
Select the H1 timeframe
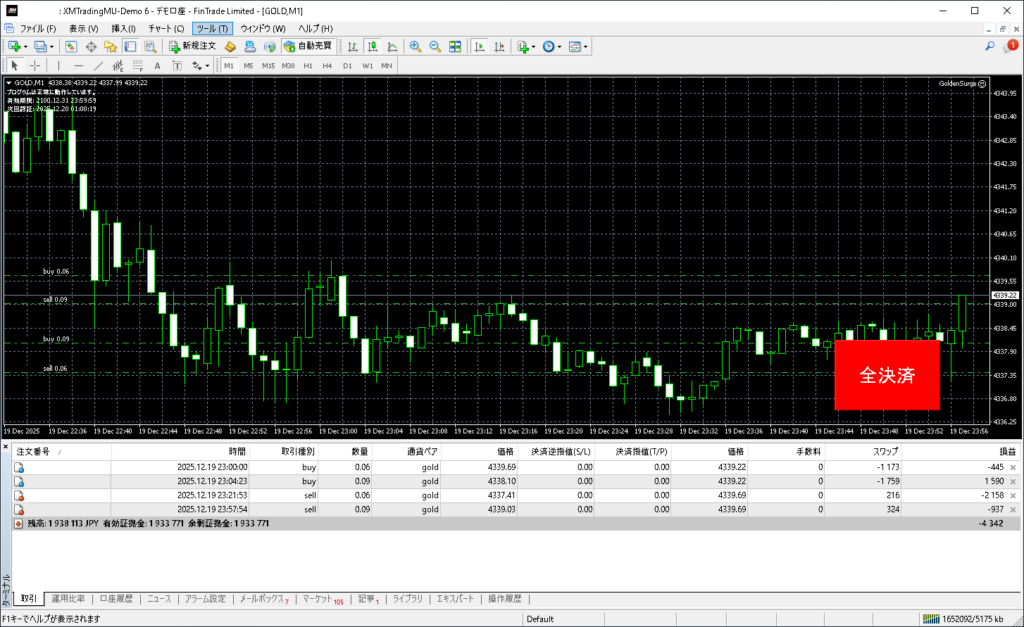tap(308, 65)
